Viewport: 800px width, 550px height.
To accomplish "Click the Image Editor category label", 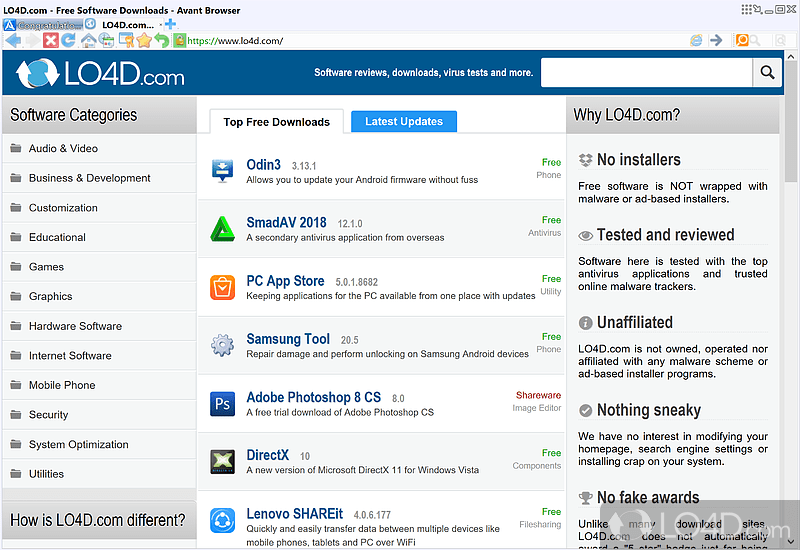I will coord(536,408).
